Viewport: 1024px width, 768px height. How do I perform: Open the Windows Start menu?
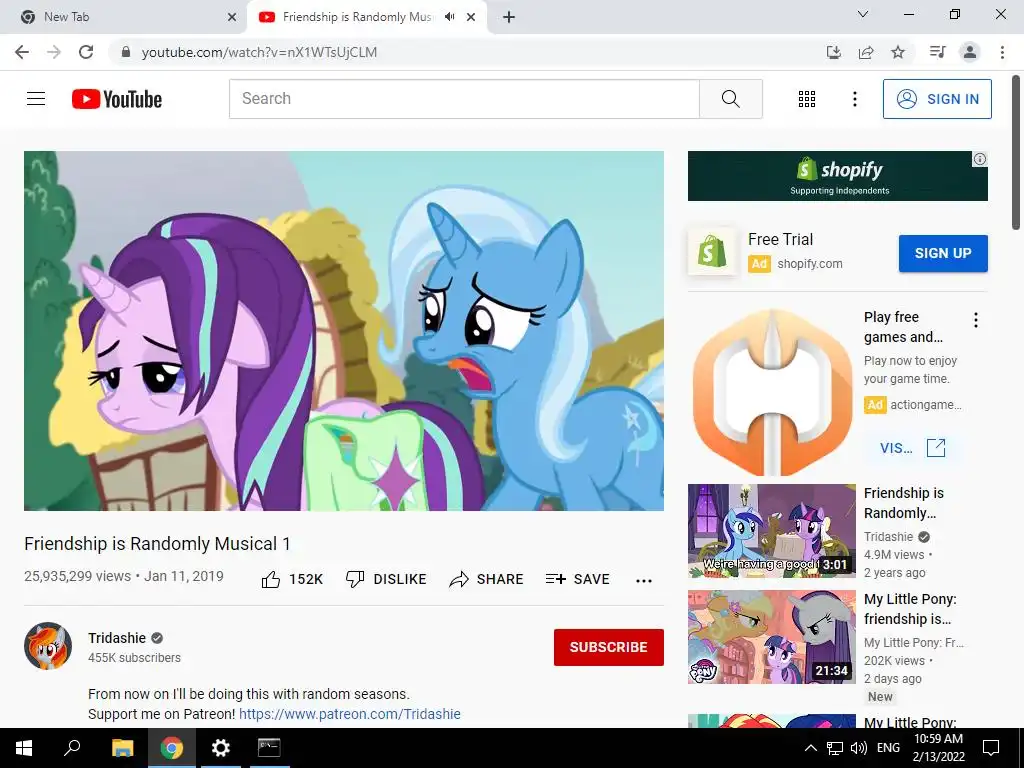pos(24,748)
